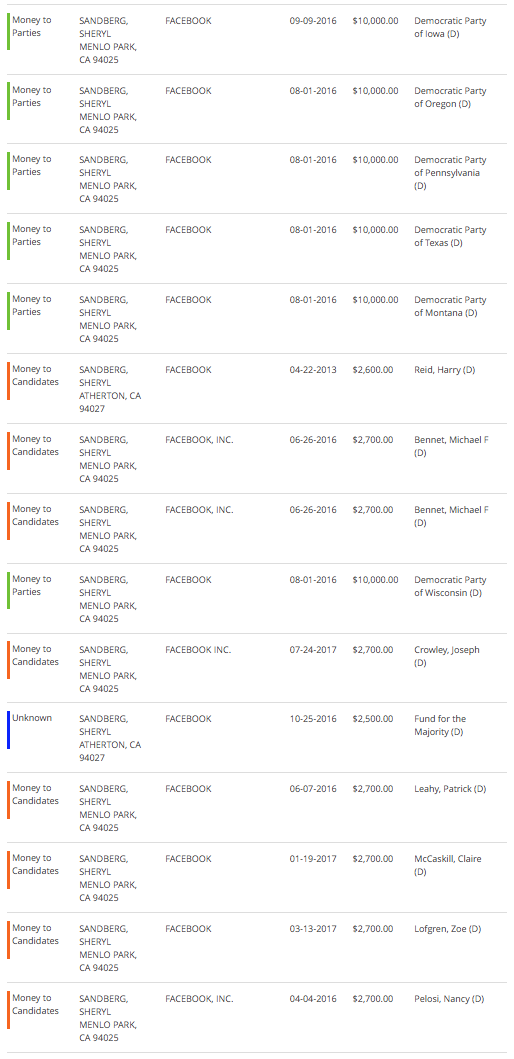Click Democratic Party of Texas recipient
Screen dimensions: 514x1059
(x=450, y=236)
